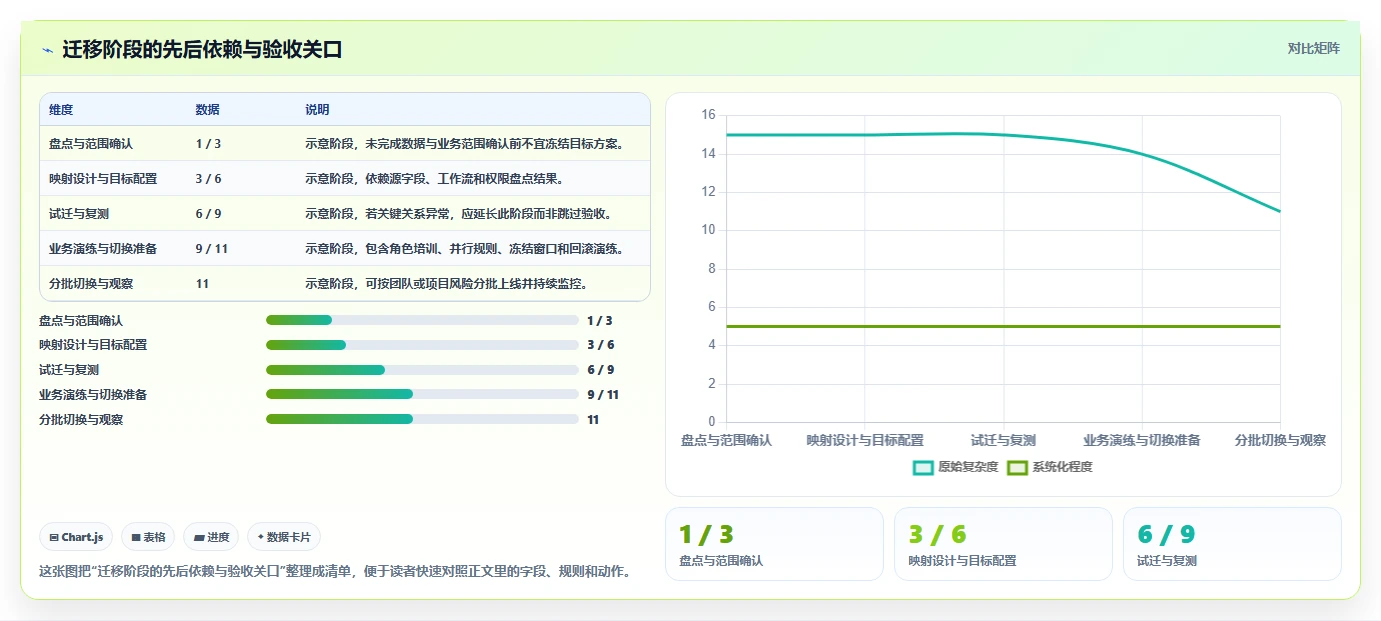Click progress label 试迁与复测 beside bar
This screenshot has height=621, width=1381.
coord(69,370)
